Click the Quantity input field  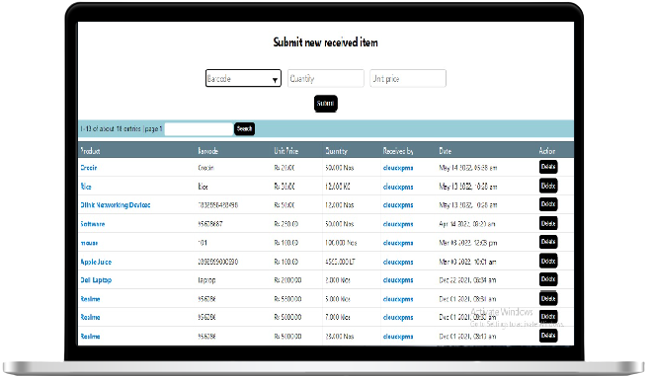point(326,78)
